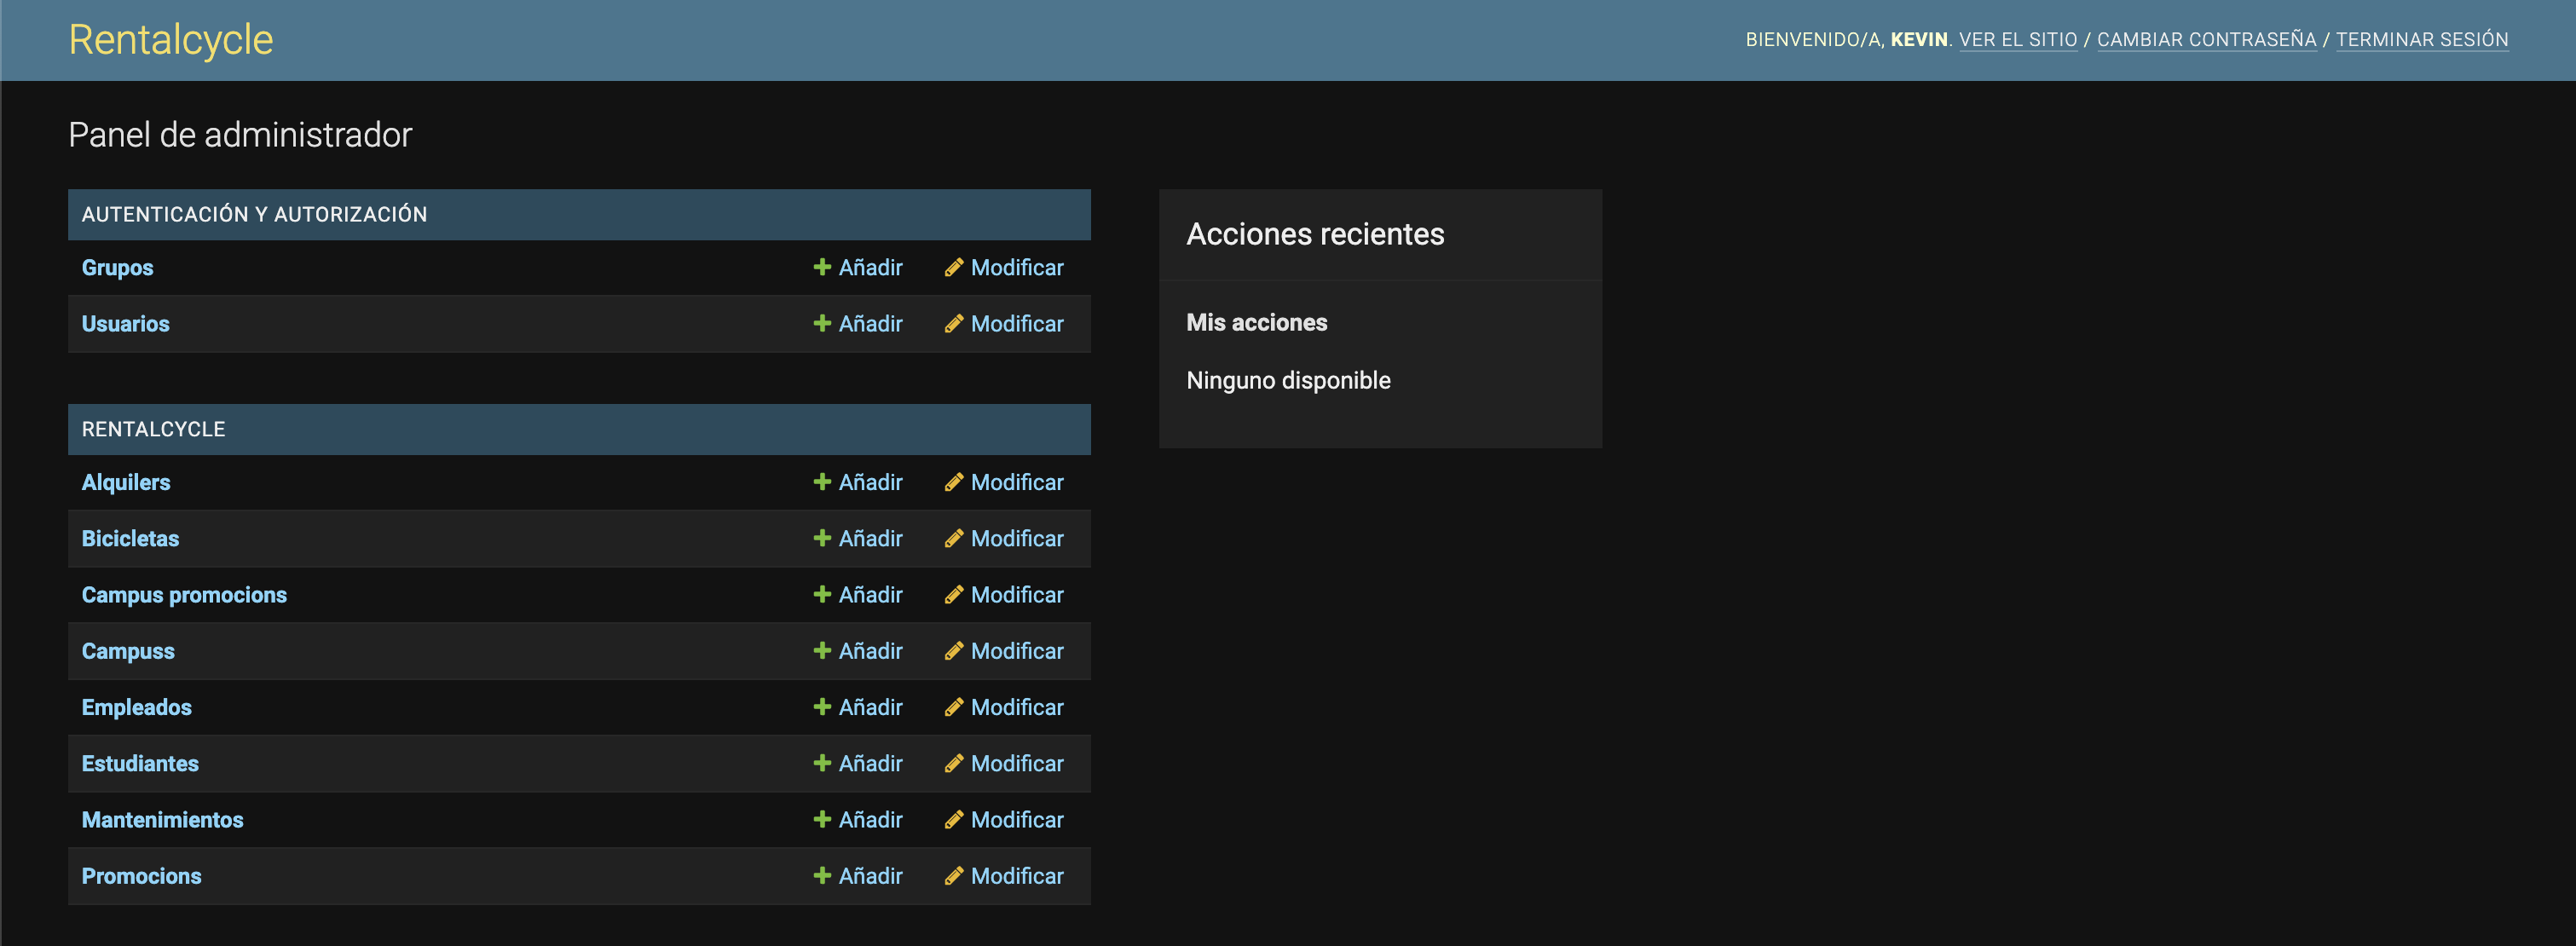
Task: Click the pencil icon in Promocions row
Action: [954, 876]
